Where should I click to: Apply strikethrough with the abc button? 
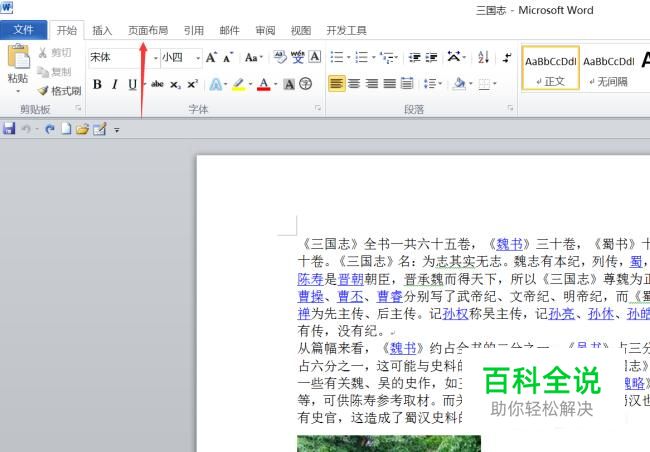pos(157,84)
